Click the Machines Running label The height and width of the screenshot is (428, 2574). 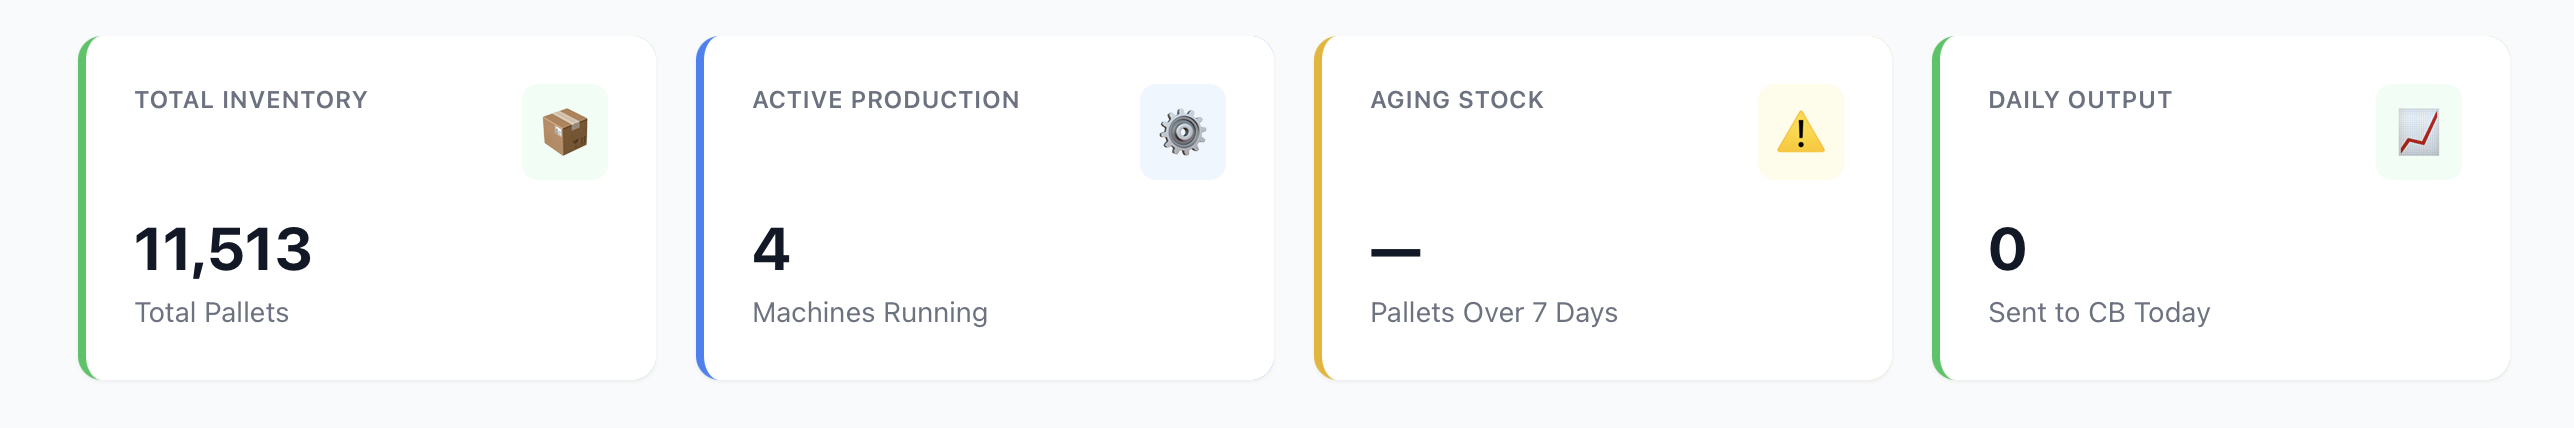(x=870, y=313)
